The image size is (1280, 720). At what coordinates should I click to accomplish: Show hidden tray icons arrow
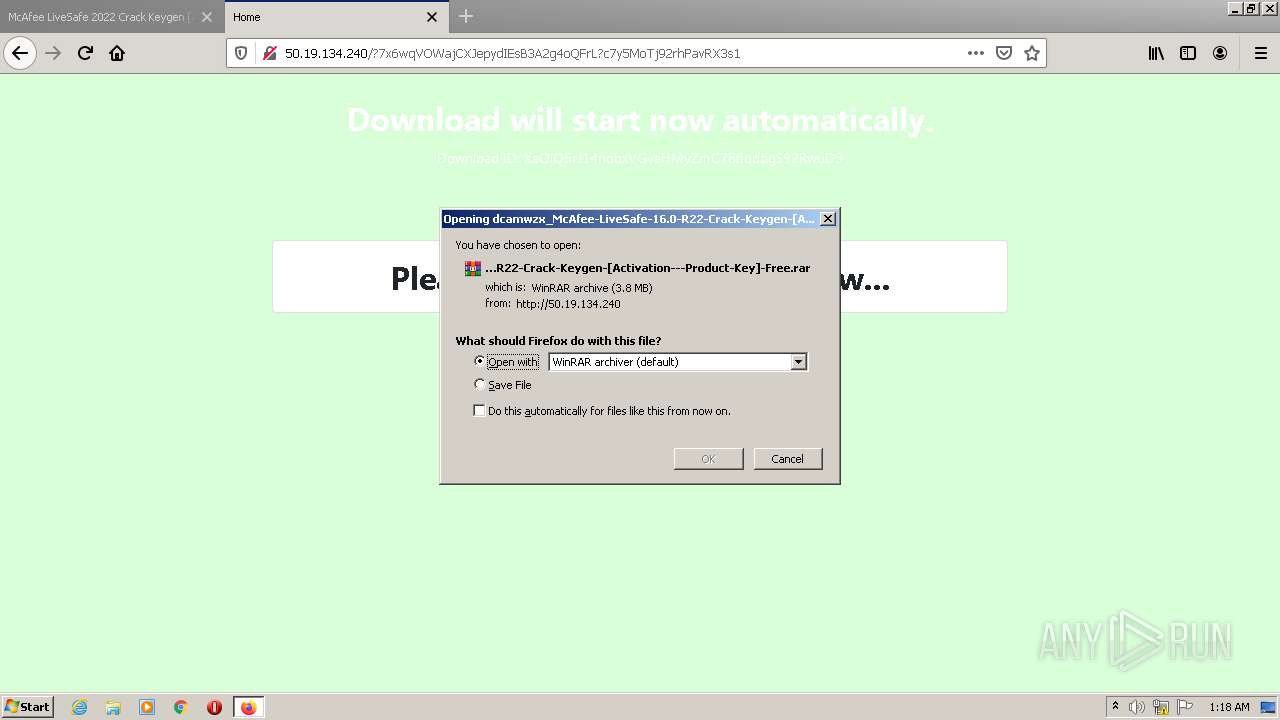(x=1116, y=707)
